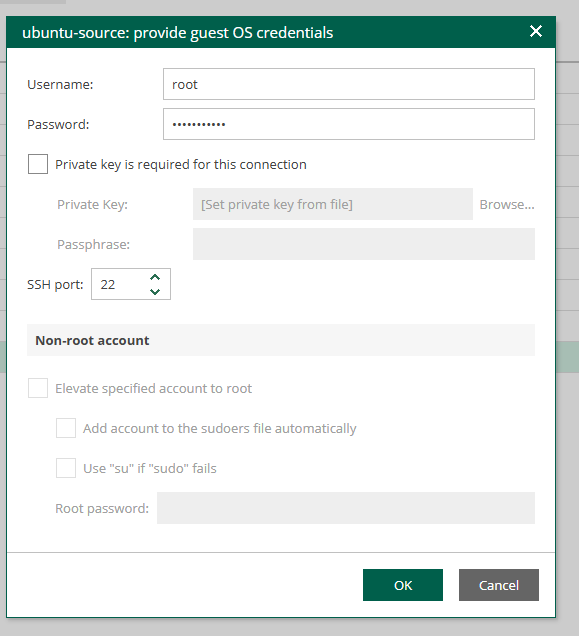The image size is (579, 636).
Task: Focus the Root password field
Action: pos(346,508)
